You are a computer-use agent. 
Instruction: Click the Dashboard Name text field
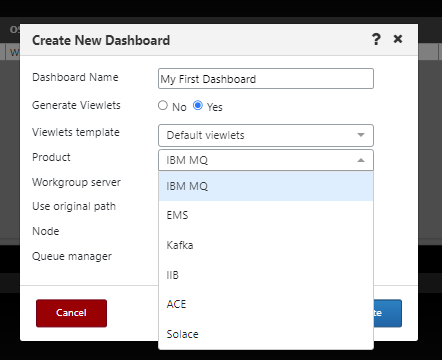pos(266,79)
